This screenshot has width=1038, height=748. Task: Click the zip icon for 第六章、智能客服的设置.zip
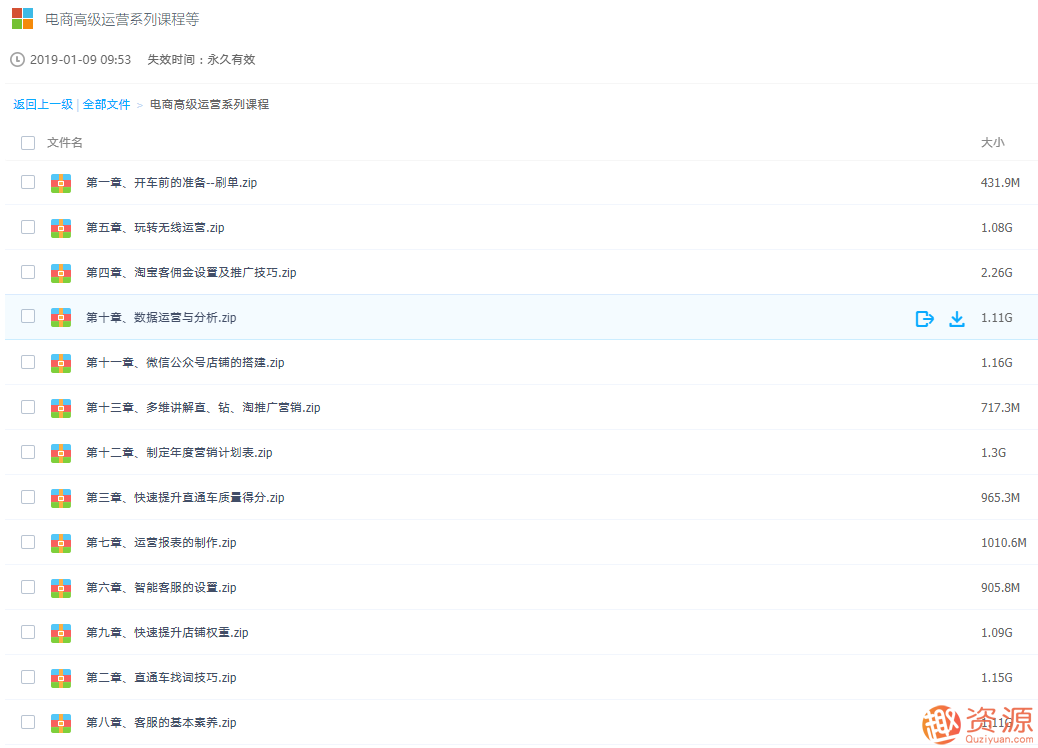coord(61,588)
